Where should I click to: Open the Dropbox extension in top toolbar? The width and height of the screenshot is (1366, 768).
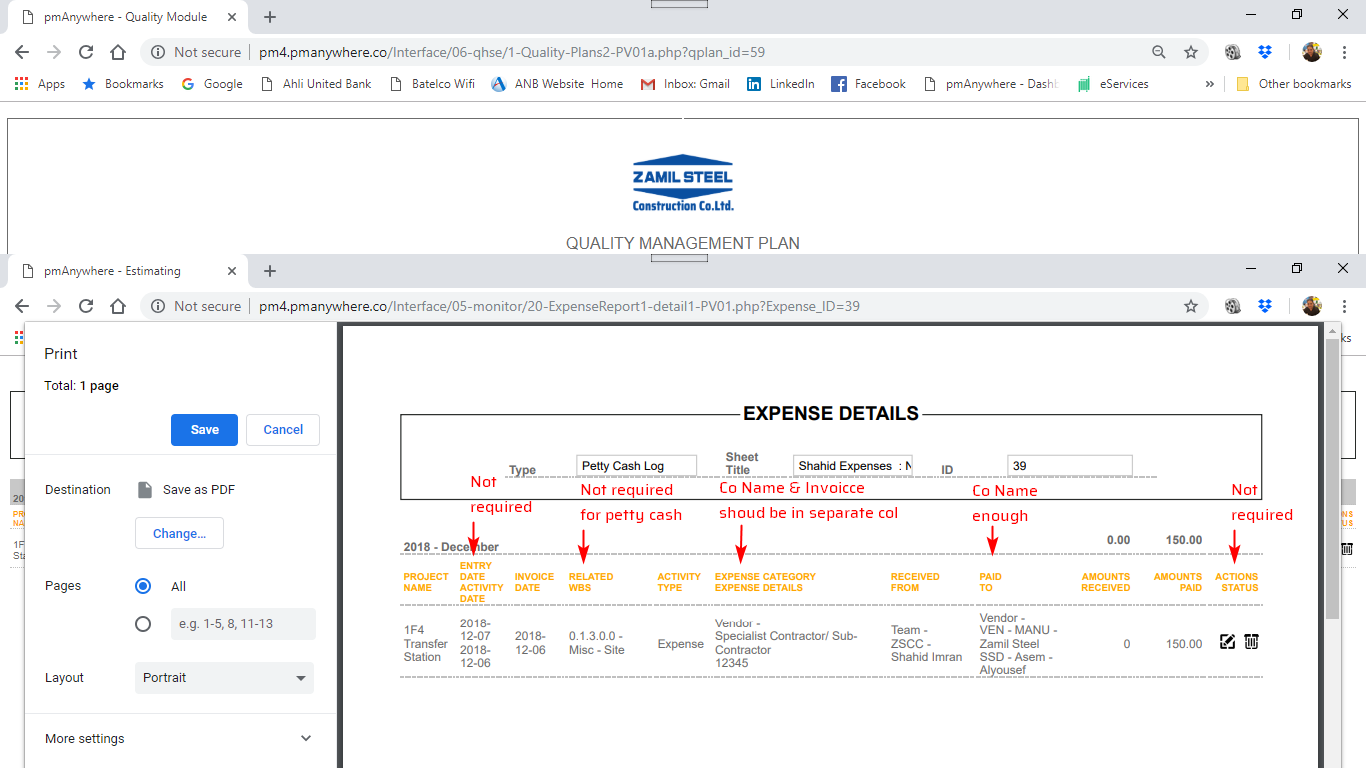tap(1264, 52)
